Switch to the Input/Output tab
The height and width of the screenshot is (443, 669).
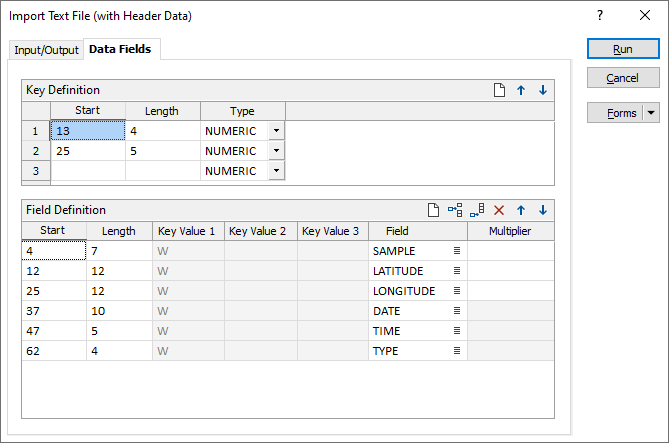(x=46, y=50)
